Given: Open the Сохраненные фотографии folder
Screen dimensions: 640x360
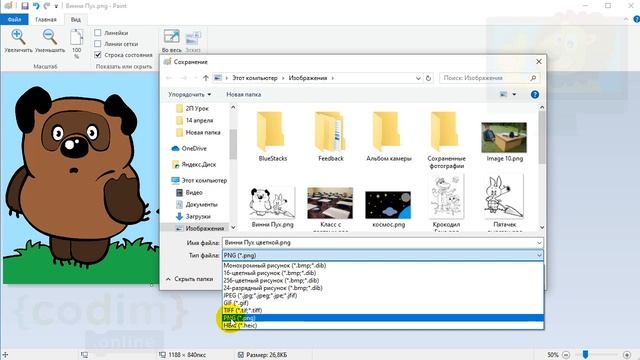Looking at the screenshot, I should point(446,140).
